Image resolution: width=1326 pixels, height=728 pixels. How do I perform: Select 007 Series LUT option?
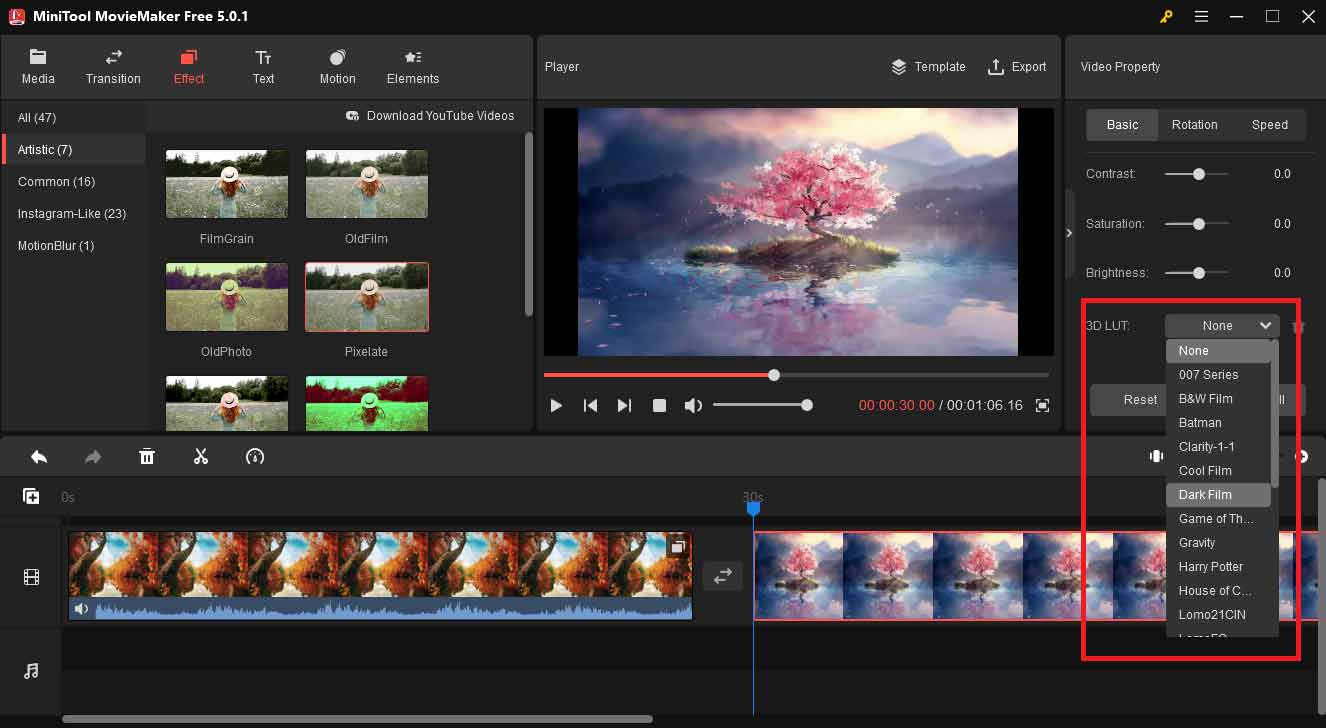(x=1218, y=375)
